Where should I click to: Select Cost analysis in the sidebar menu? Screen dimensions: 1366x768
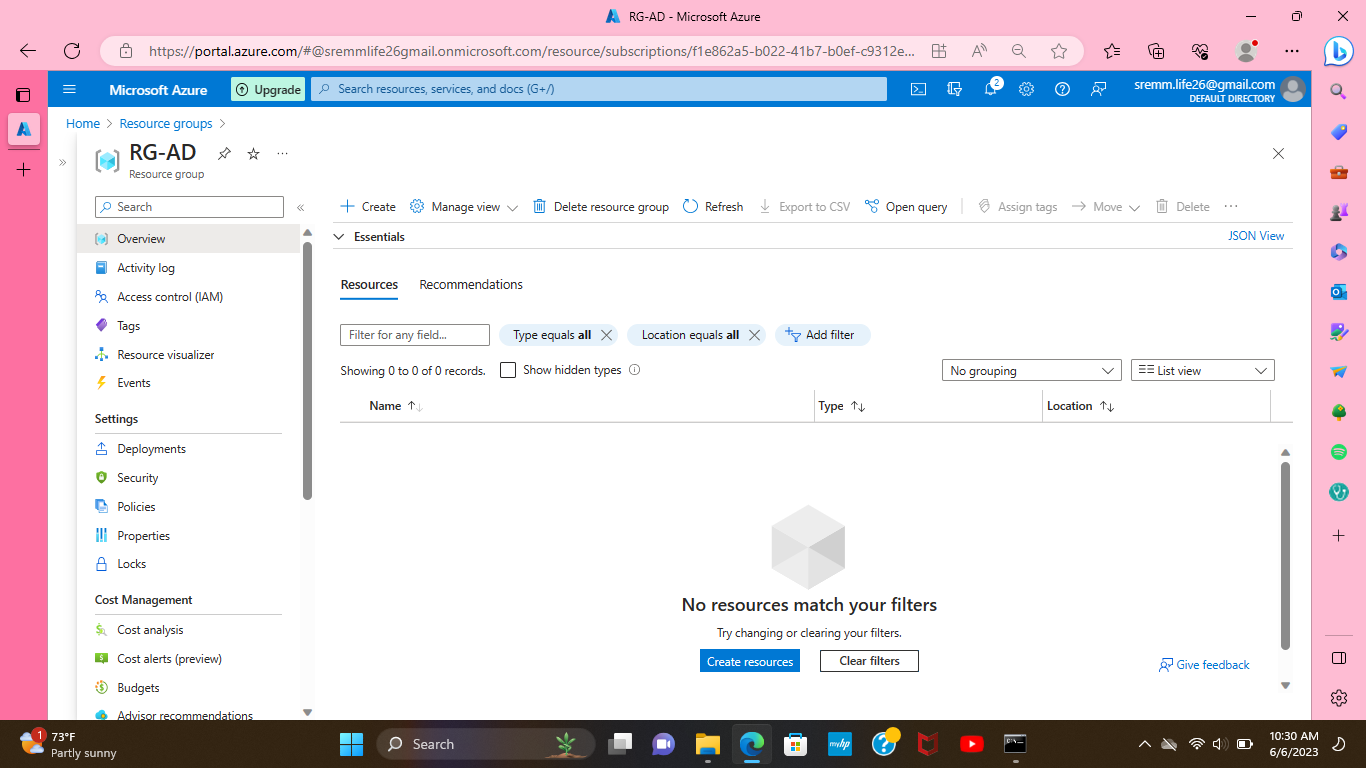(x=152, y=629)
